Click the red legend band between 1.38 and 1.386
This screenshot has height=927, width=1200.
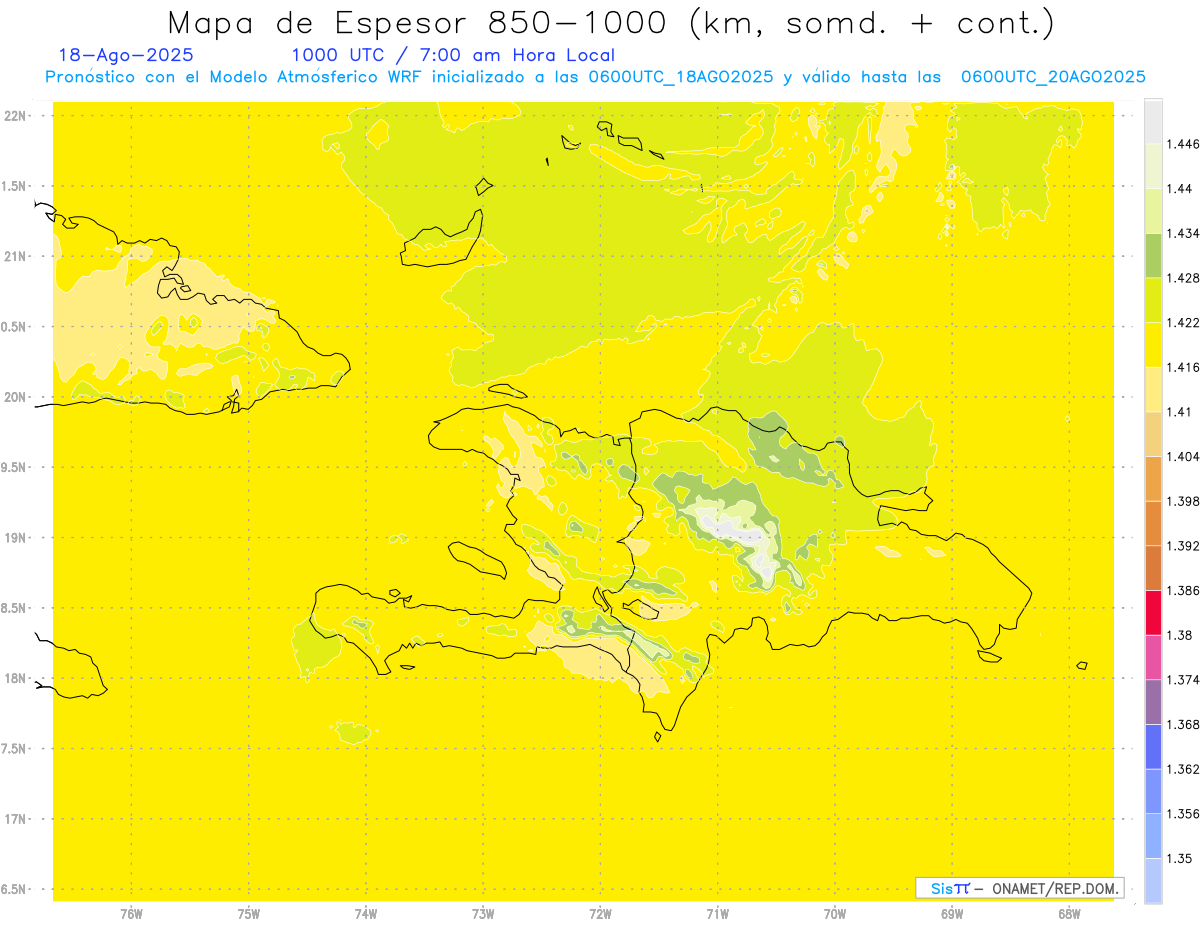[1153, 612]
